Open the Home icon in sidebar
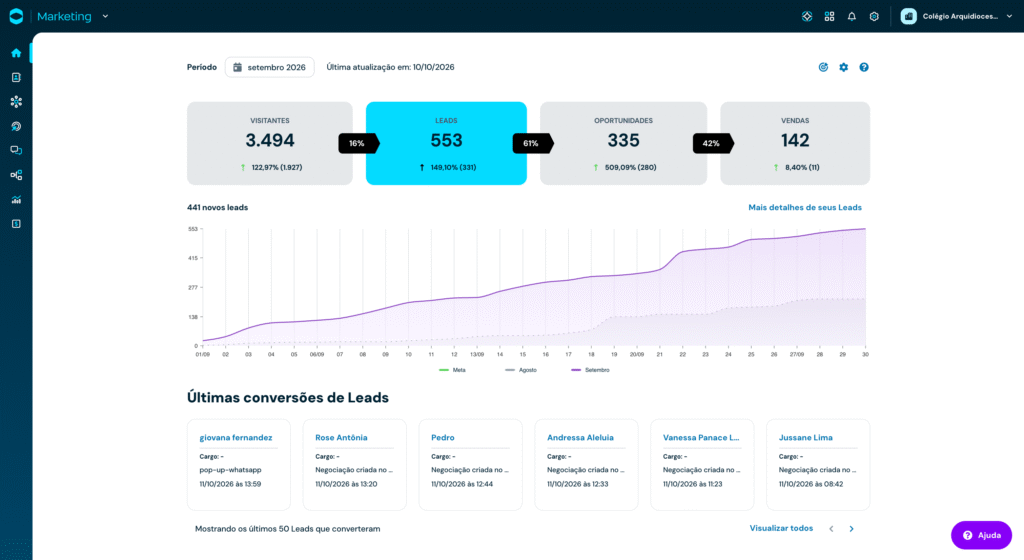This screenshot has width=1024, height=560. pyautogui.click(x=16, y=53)
